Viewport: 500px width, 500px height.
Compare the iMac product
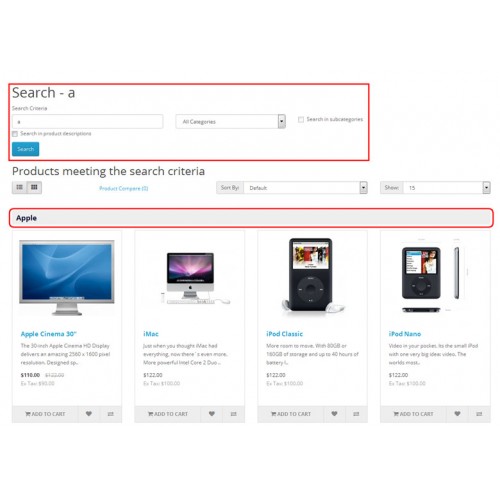tap(233, 414)
